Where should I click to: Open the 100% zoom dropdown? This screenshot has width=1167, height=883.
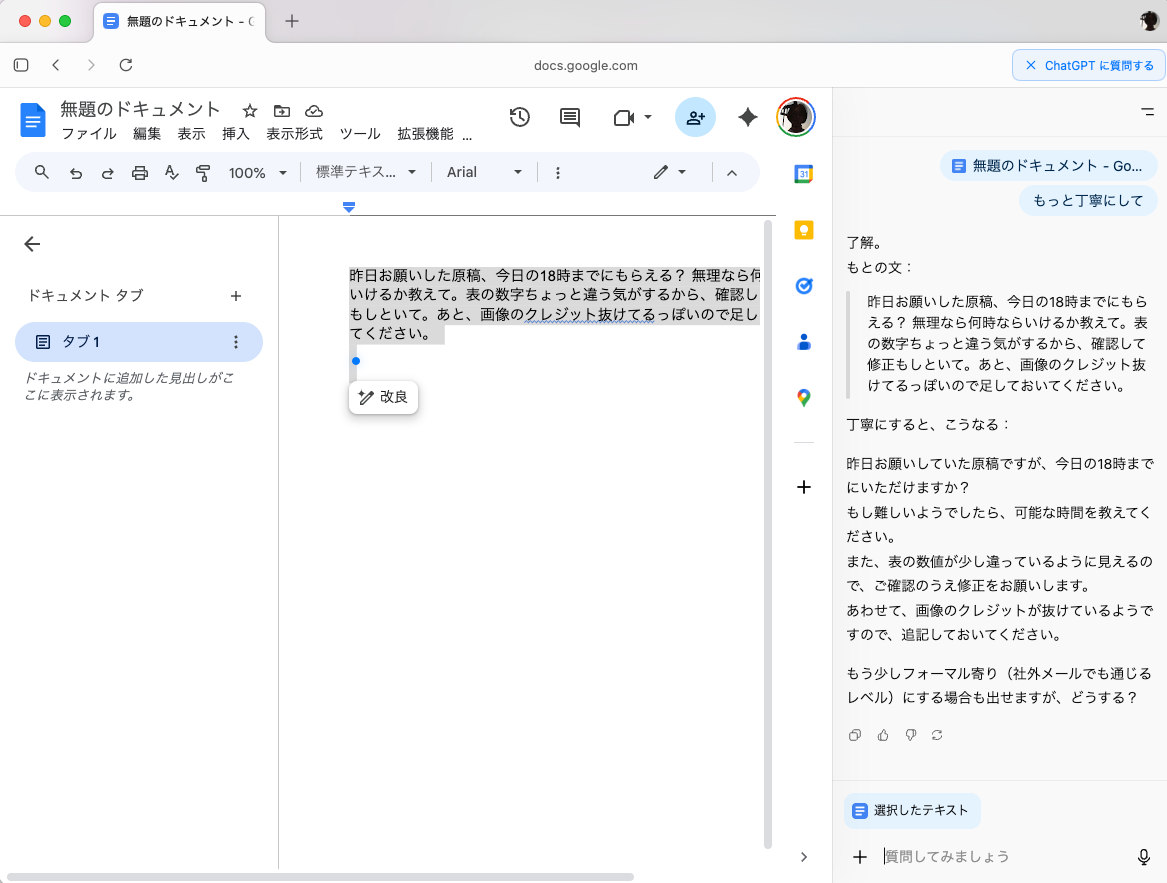(x=257, y=172)
